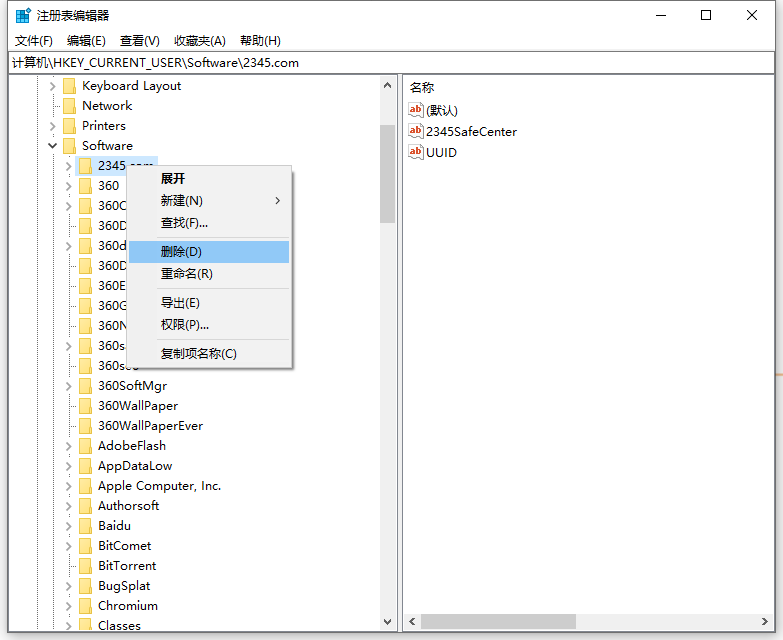The height and width of the screenshot is (640, 783).
Task: Click the registry path address bar
Action: tap(400, 62)
